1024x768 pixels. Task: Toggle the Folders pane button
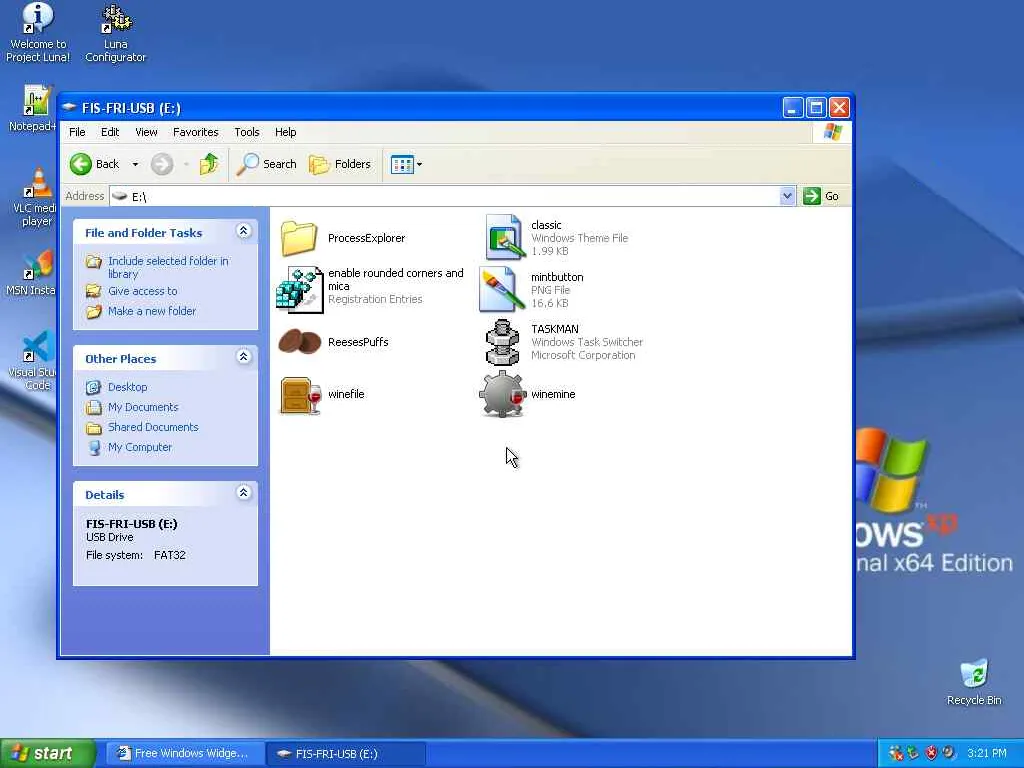[340, 164]
